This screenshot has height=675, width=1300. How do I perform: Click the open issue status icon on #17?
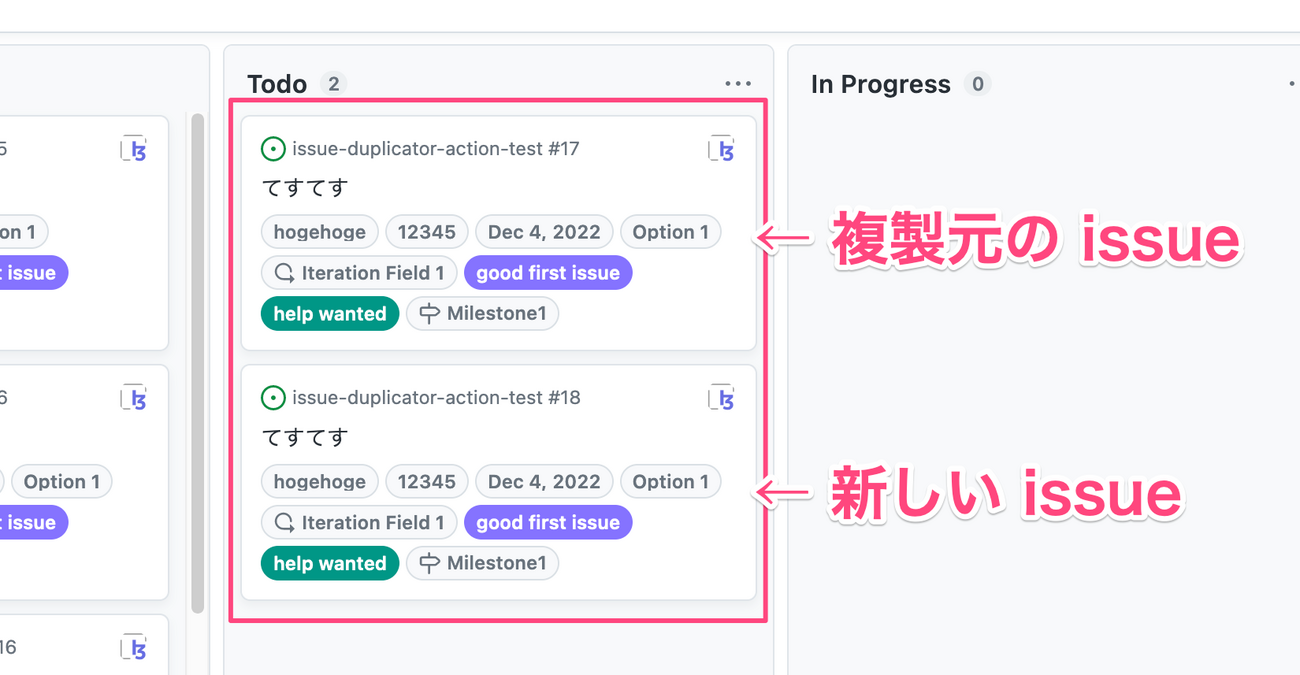pos(273,149)
